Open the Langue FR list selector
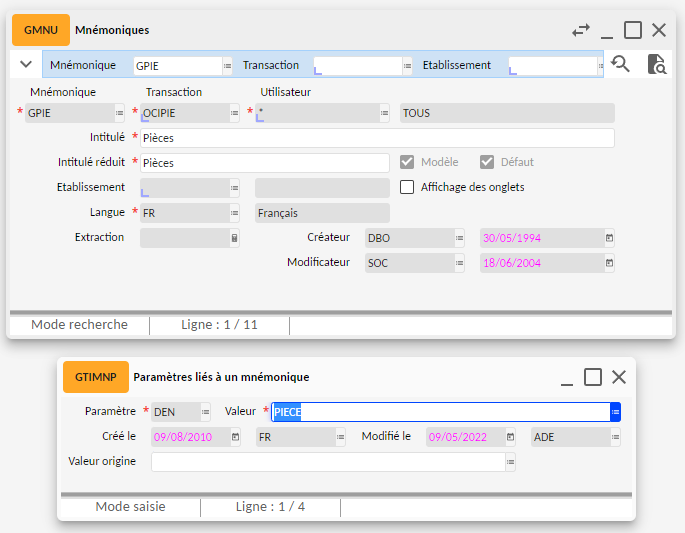This screenshot has width=685, height=533. tap(234, 213)
